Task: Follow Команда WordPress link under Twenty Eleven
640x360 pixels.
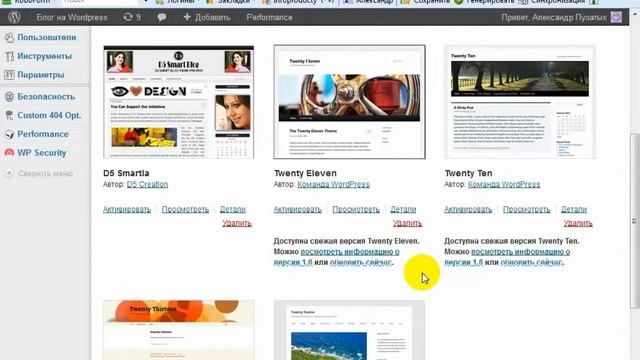Action: point(333,184)
